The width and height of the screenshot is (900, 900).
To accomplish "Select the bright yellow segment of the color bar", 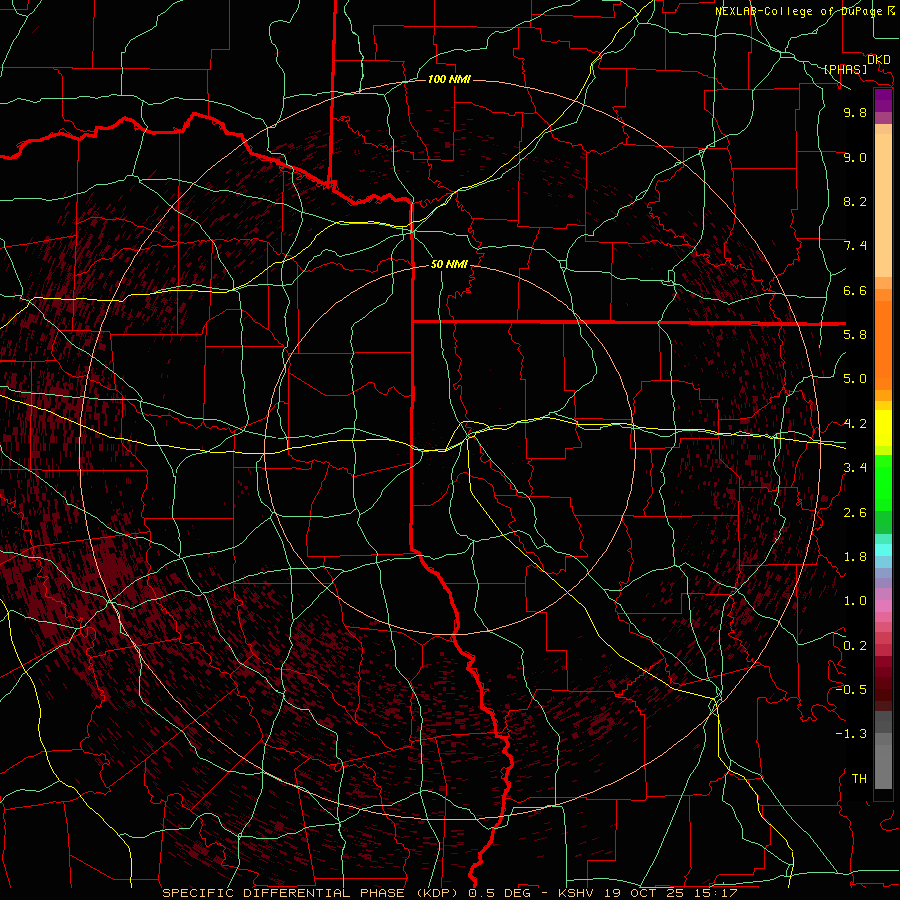I will [x=883, y=428].
